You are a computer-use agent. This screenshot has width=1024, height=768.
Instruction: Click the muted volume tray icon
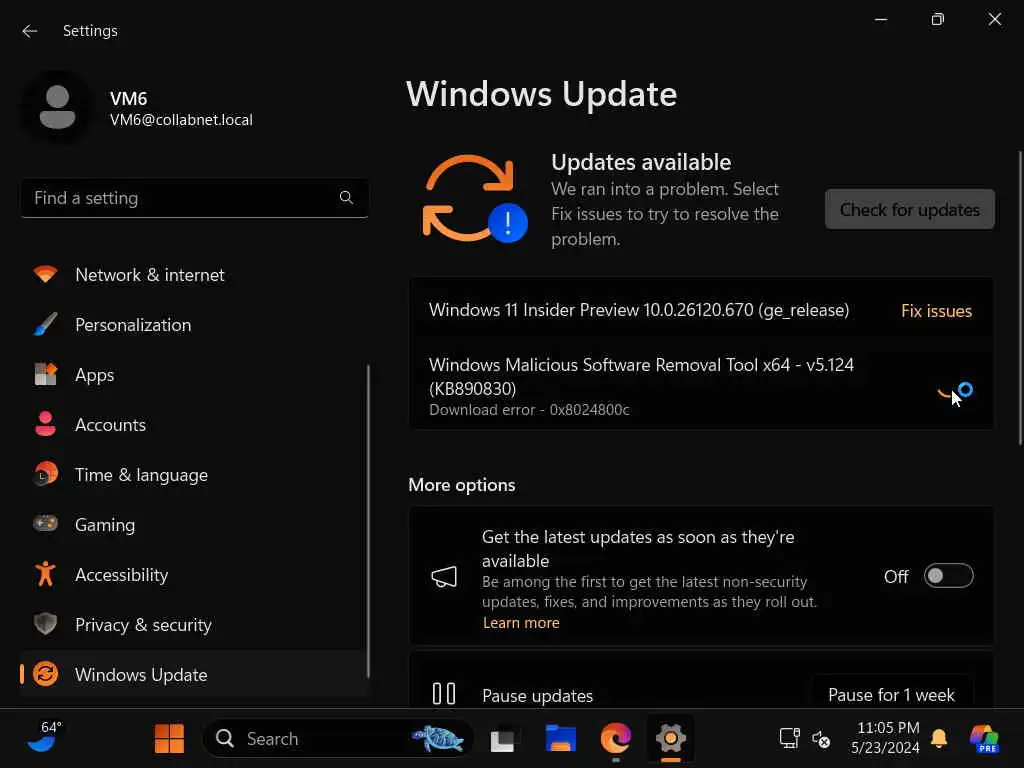click(821, 739)
